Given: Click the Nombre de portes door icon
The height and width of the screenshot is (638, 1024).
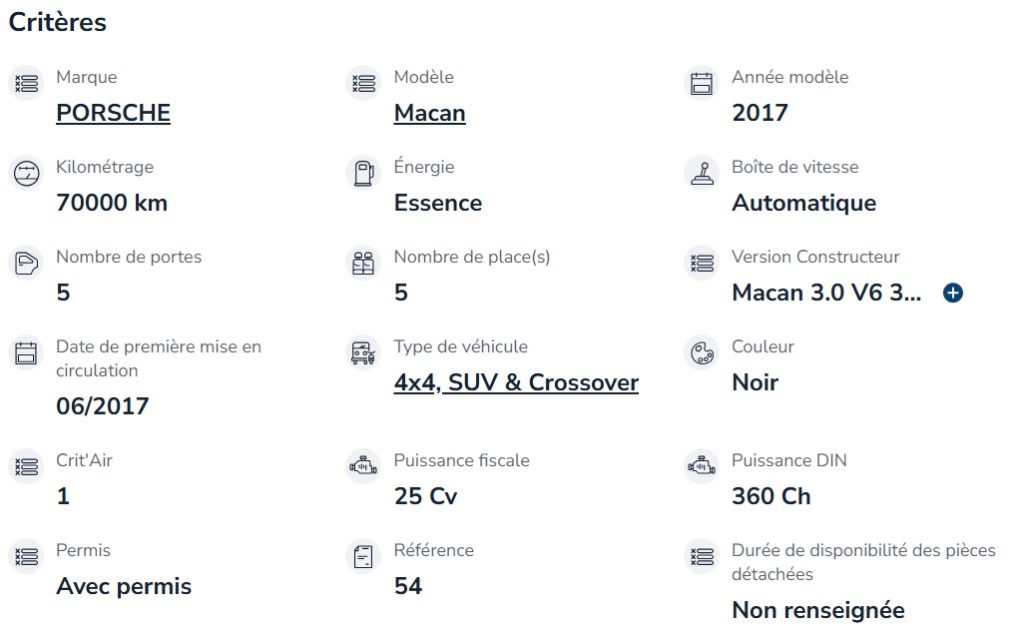Looking at the screenshot, I should [x=27, y=263].
